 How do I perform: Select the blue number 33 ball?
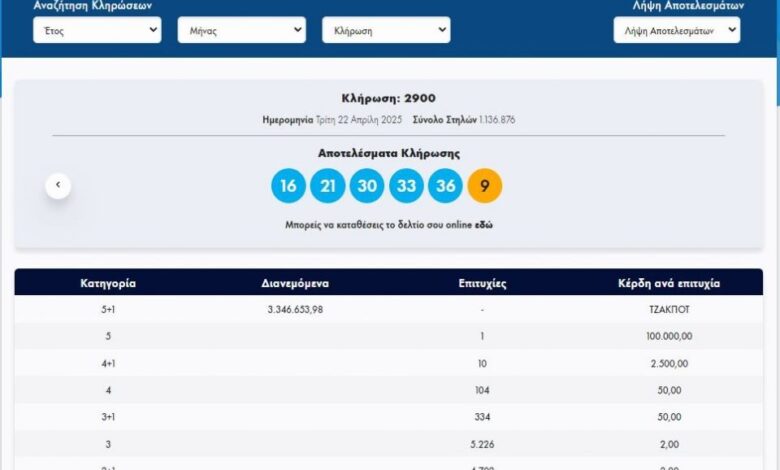coord(406,186)
